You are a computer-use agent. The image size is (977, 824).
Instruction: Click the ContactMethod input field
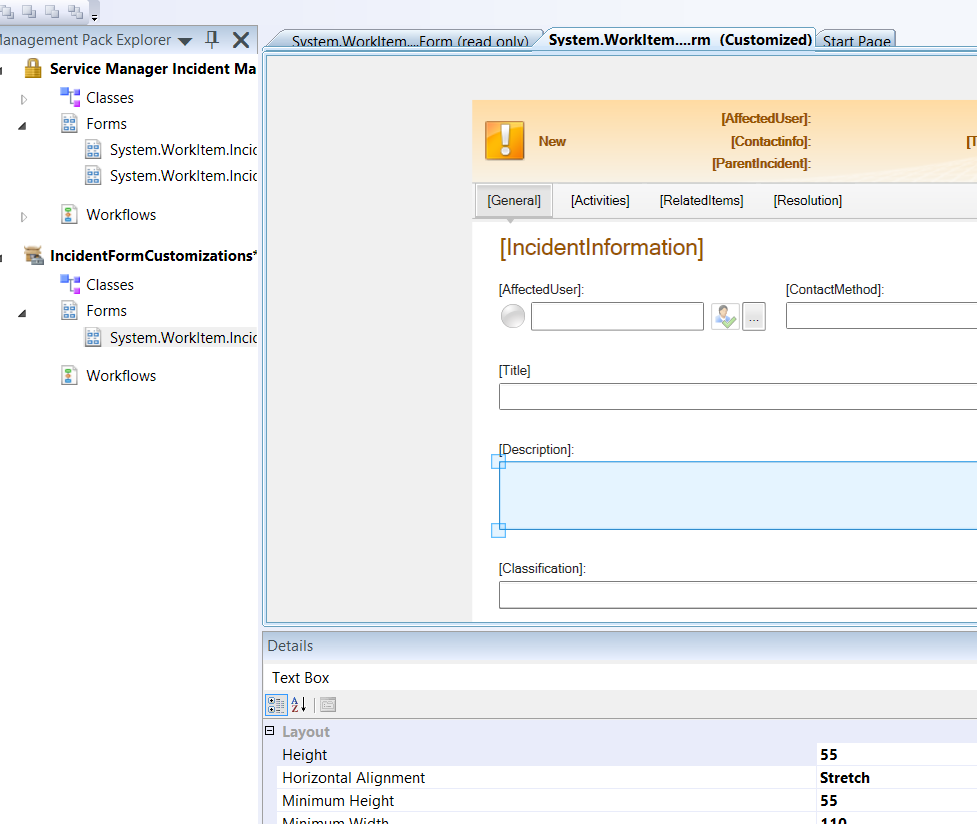881,315
